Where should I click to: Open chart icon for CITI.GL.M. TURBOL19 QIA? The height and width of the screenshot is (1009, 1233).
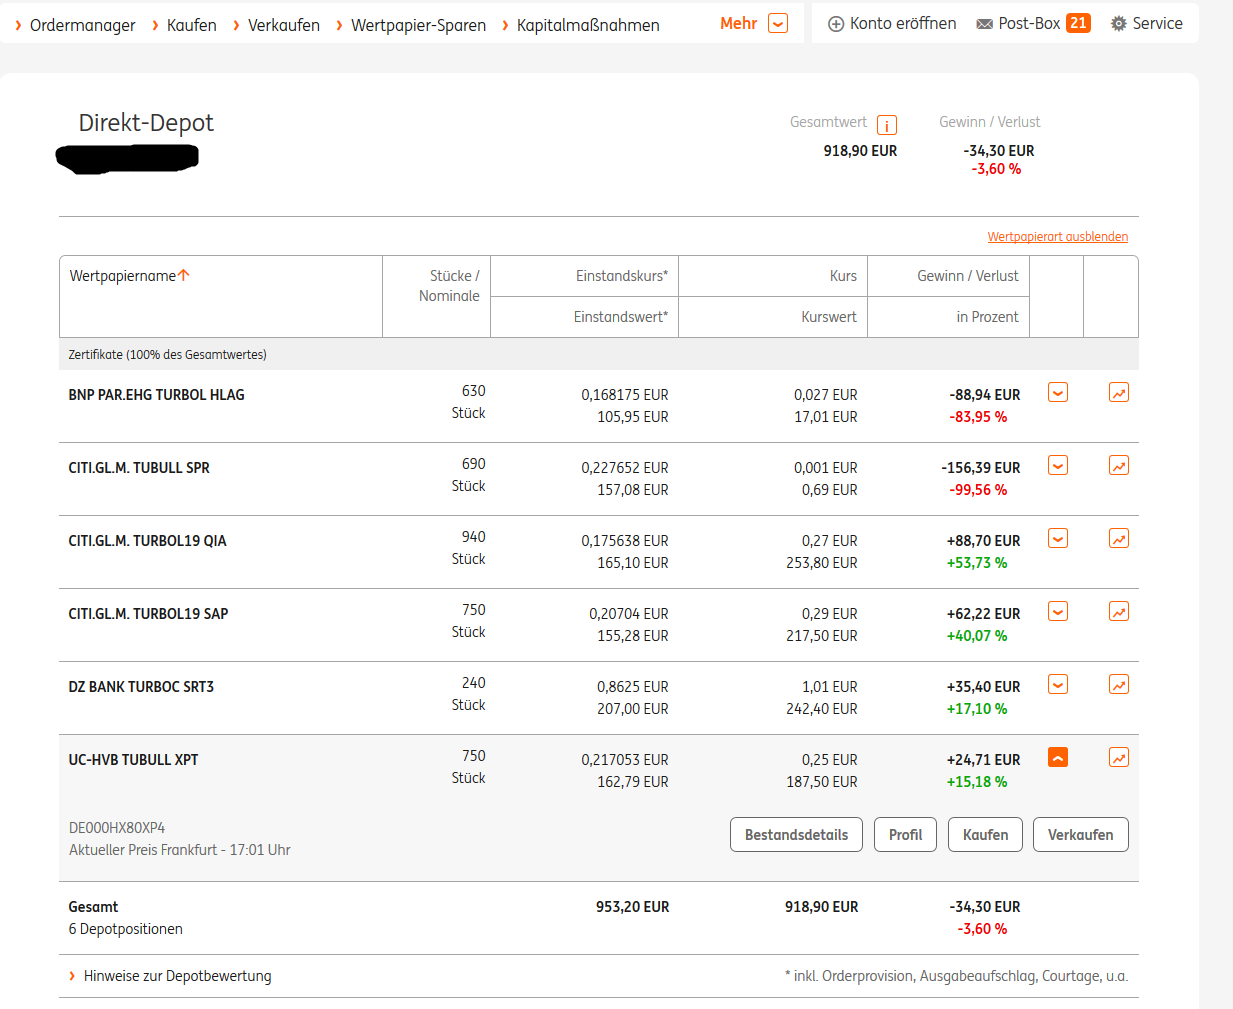click(x=1118, y=539)
